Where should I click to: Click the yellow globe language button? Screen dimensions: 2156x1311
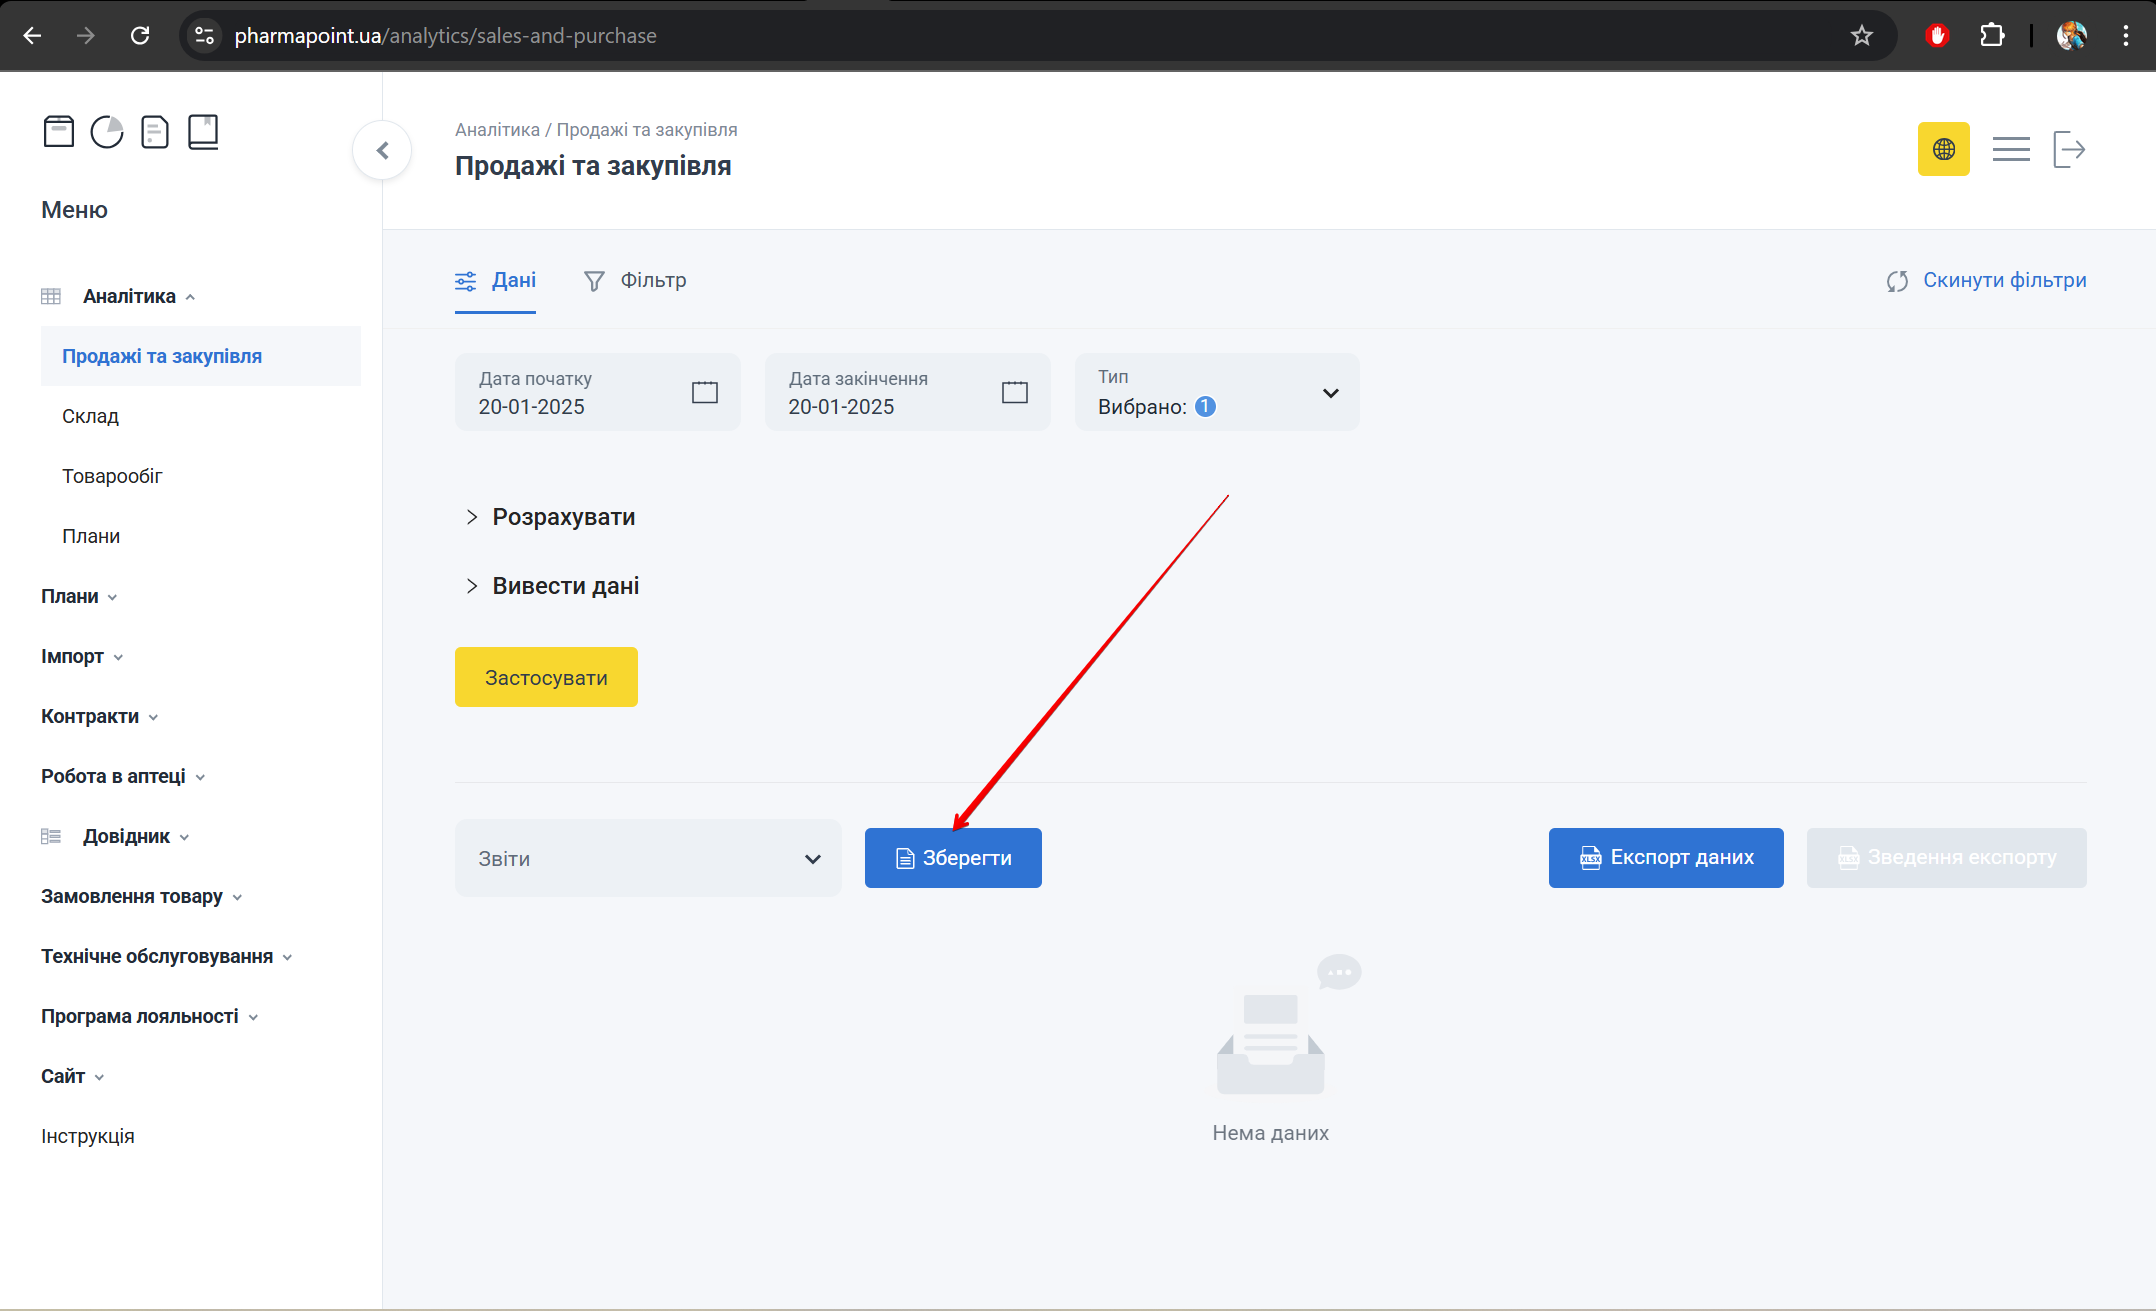[1943, 149]
